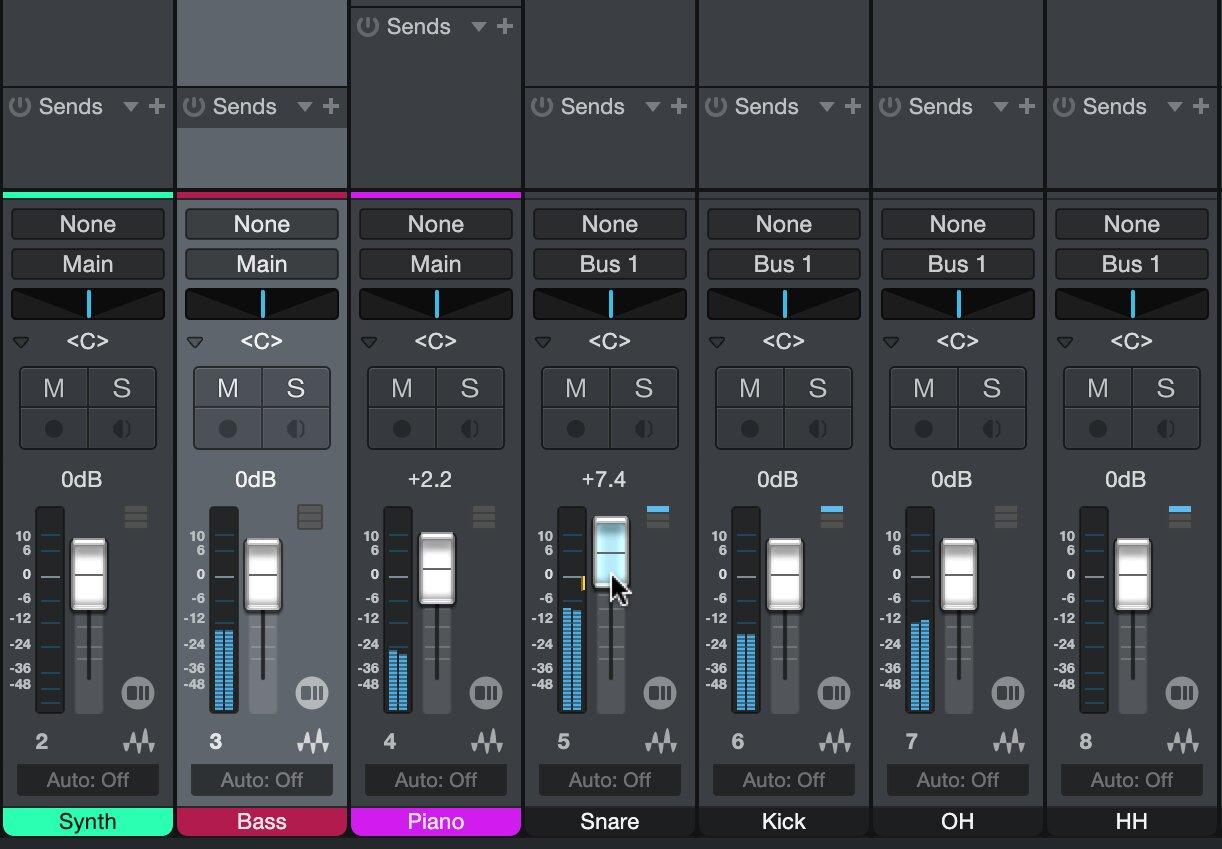Open channel editor icon on Synth channel

tap(138, 692)
